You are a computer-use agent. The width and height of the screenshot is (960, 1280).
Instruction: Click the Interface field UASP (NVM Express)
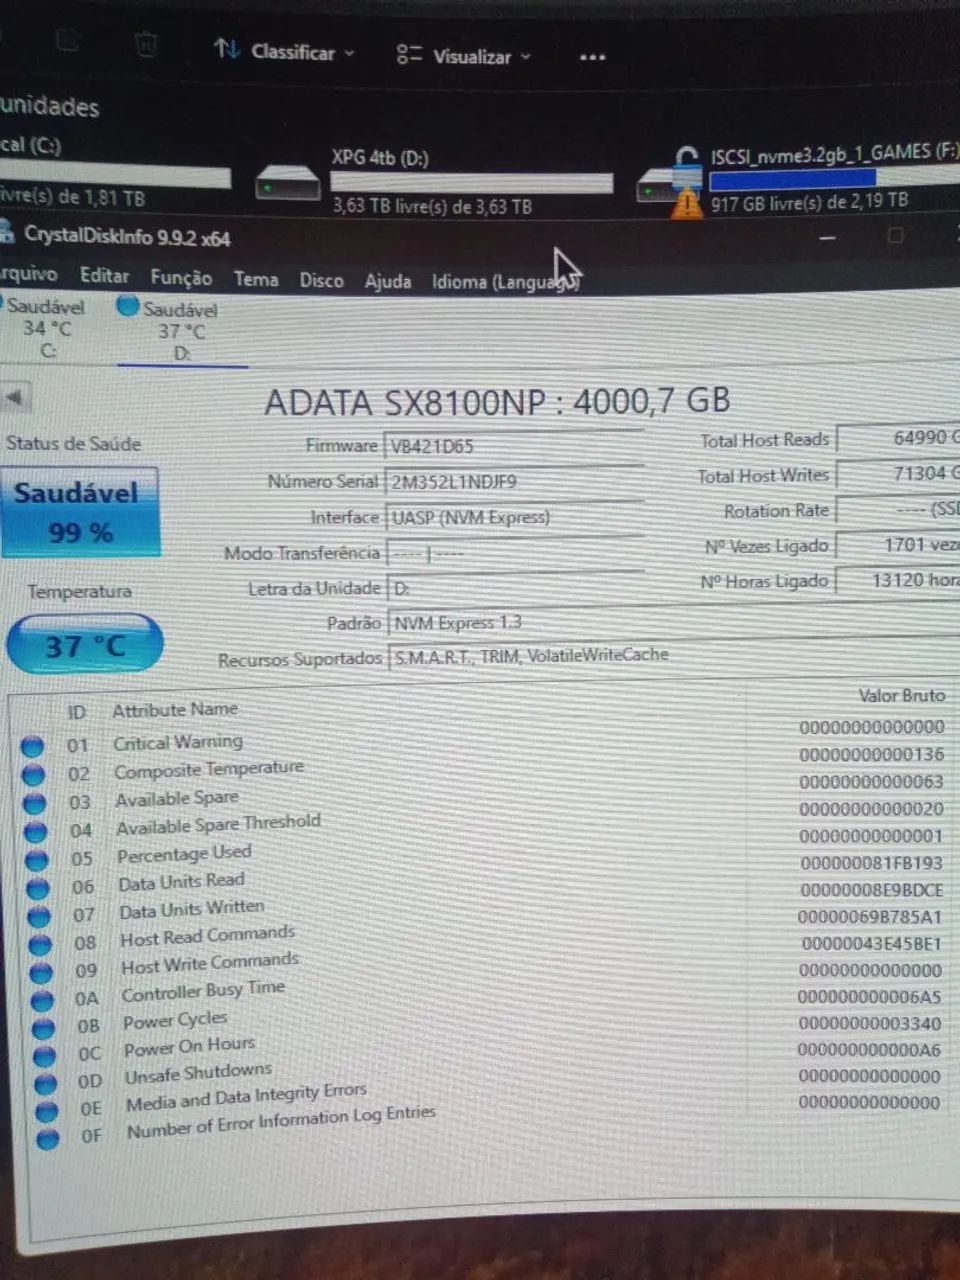514,517
